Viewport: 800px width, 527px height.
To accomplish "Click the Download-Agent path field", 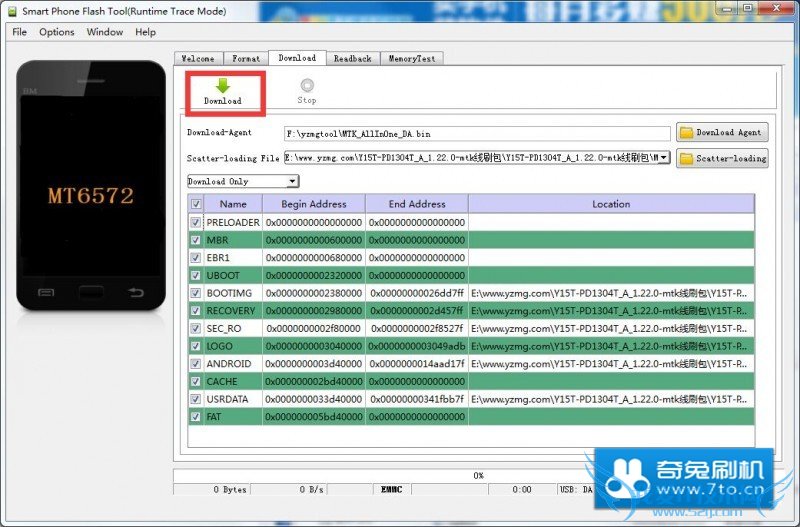I will pos(476,133).
